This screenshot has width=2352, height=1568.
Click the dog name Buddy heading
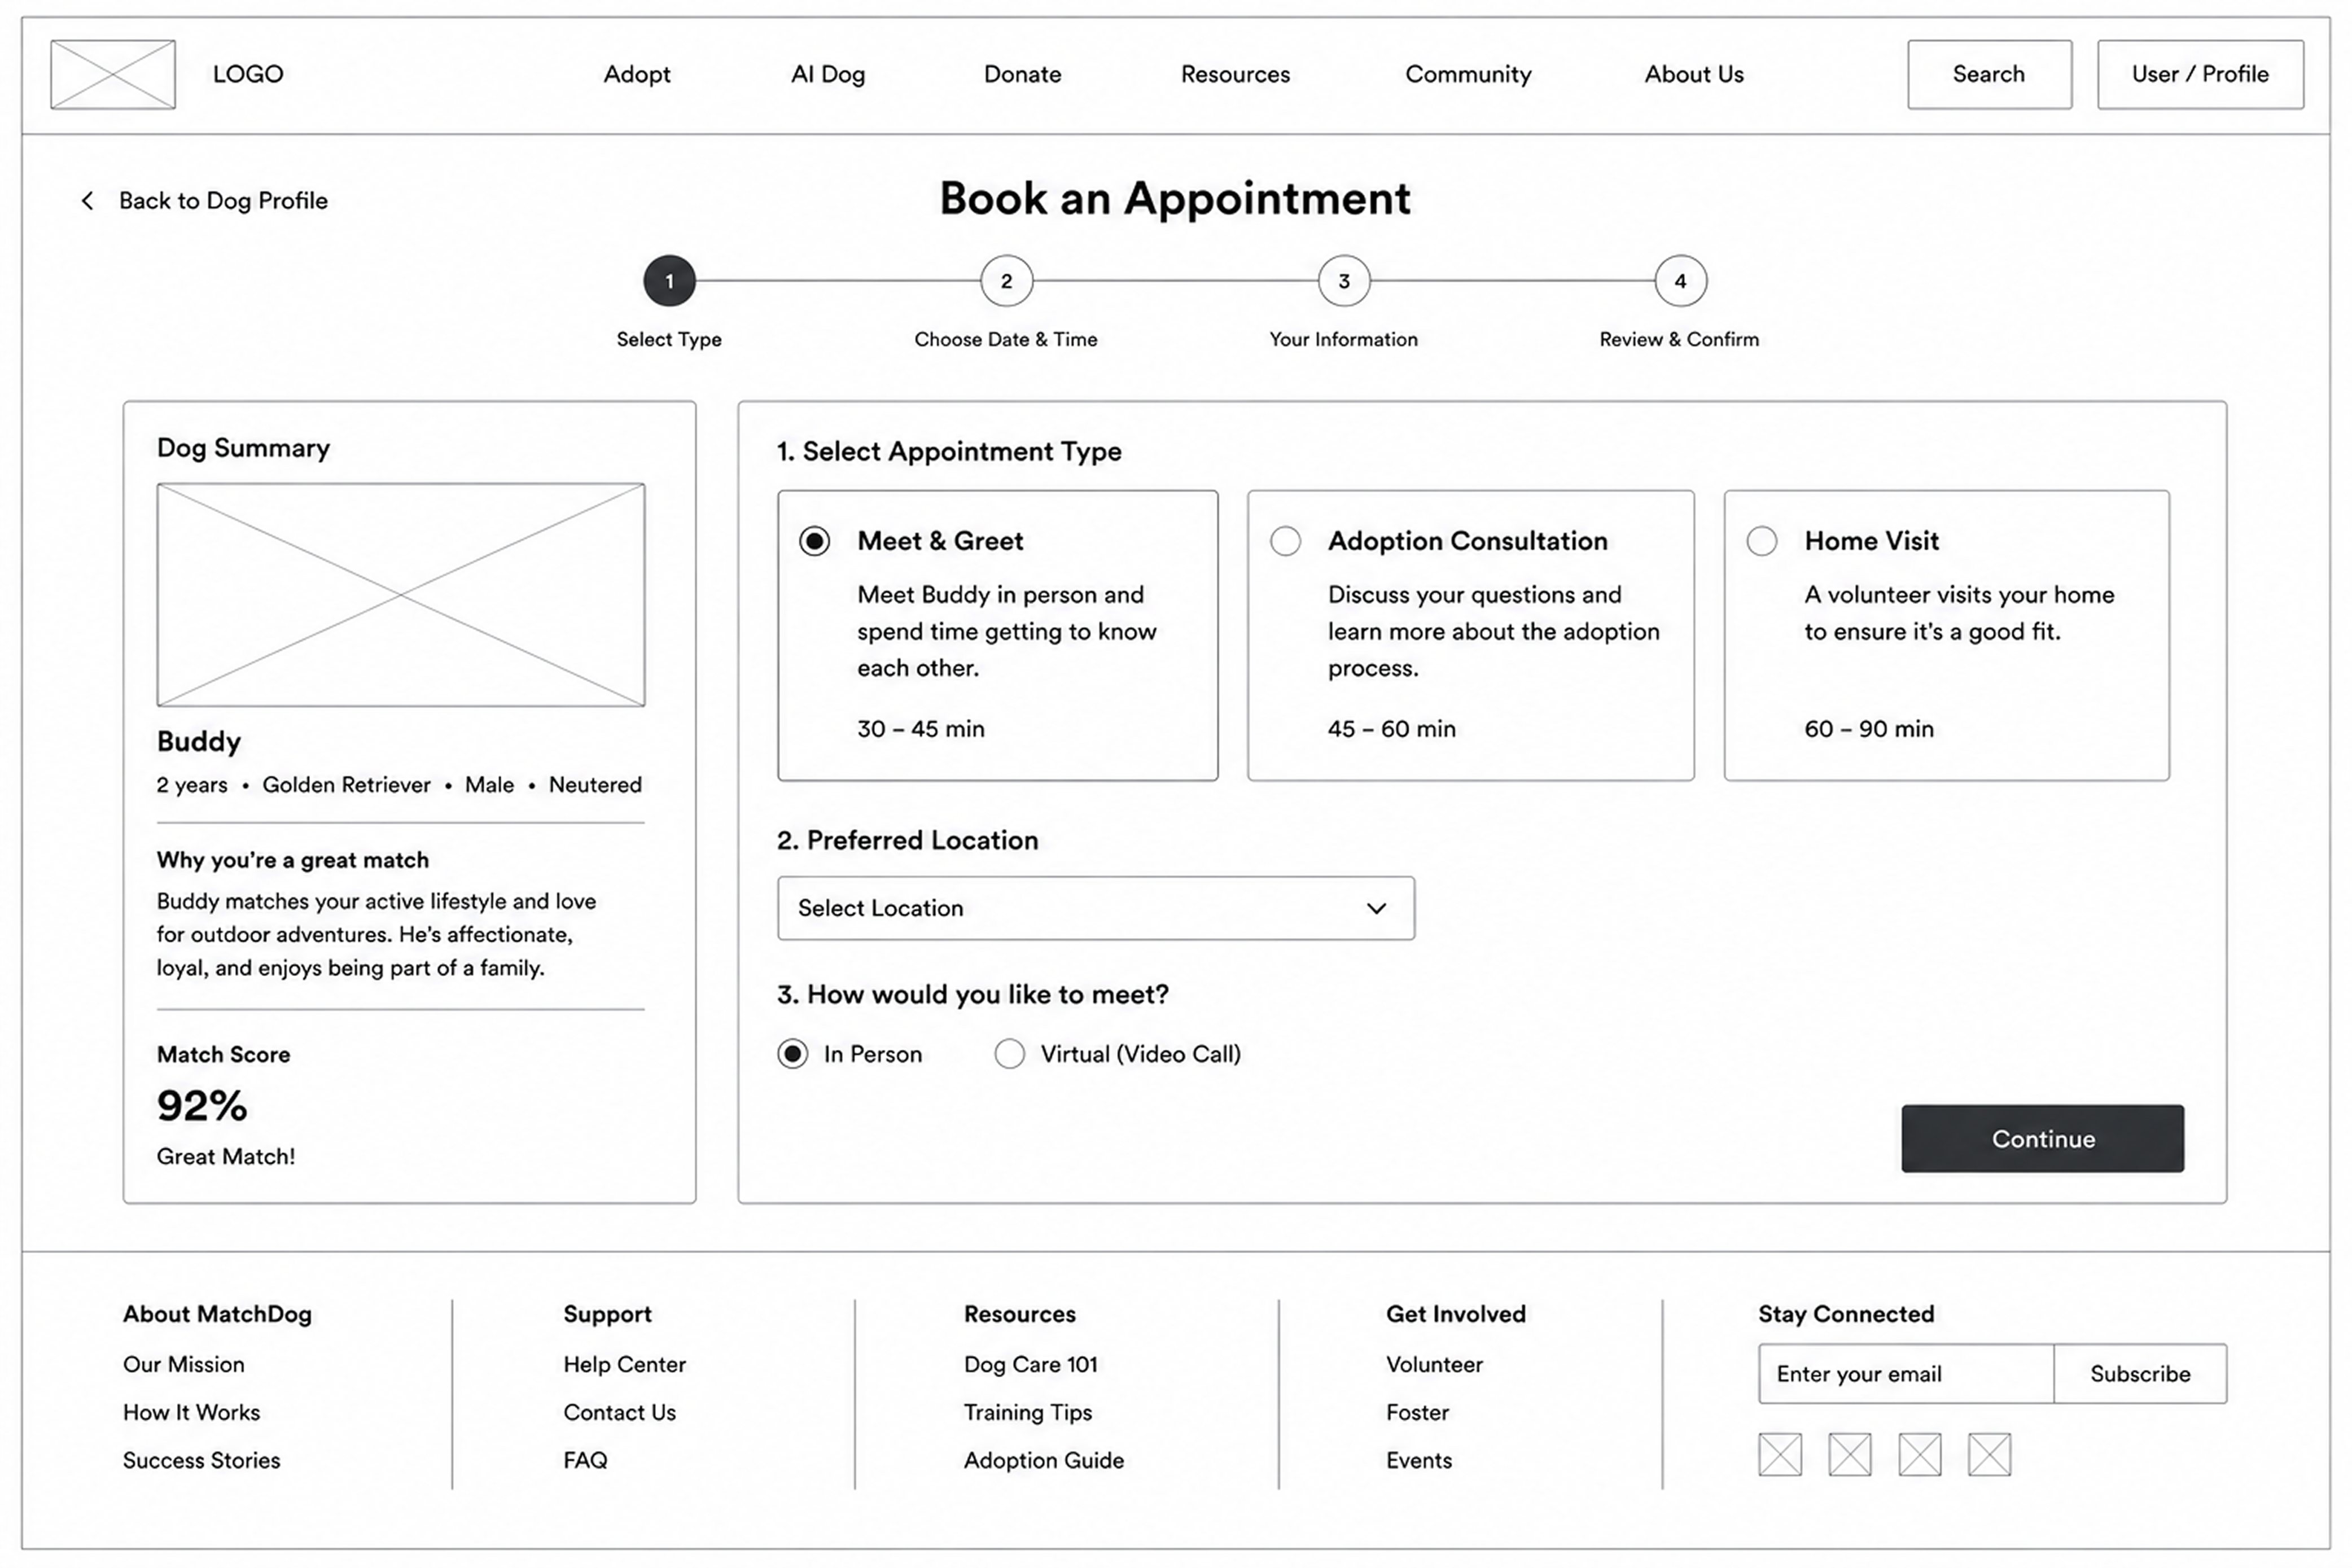click(x=199, y=742)
